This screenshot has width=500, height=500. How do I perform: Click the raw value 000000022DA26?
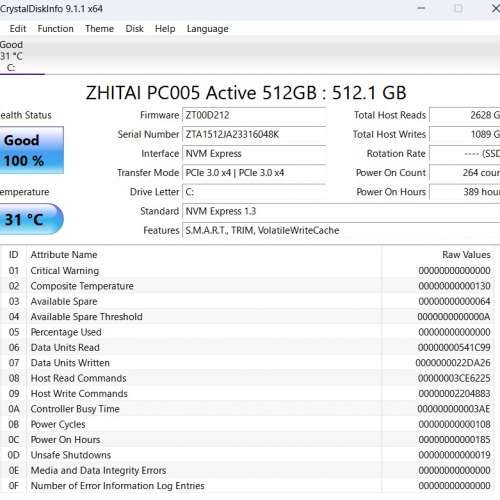tap(453, 363)
